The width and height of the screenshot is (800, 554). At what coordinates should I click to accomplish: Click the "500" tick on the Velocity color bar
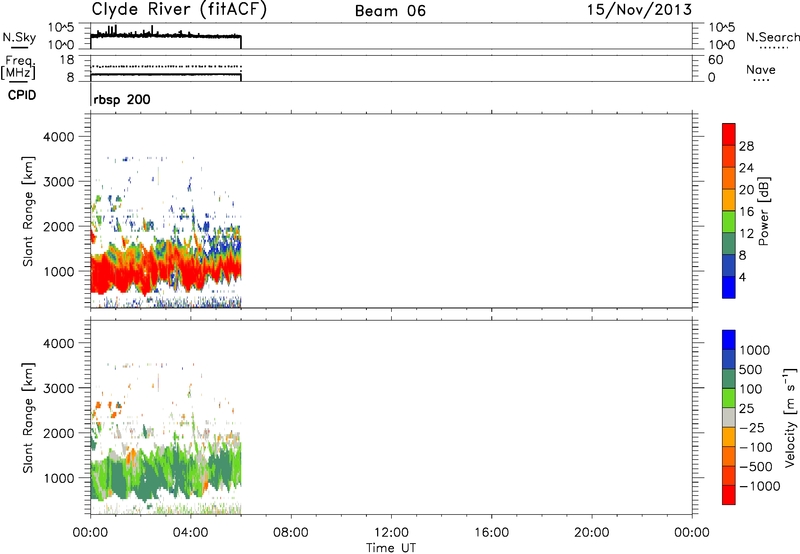[751, 370]
